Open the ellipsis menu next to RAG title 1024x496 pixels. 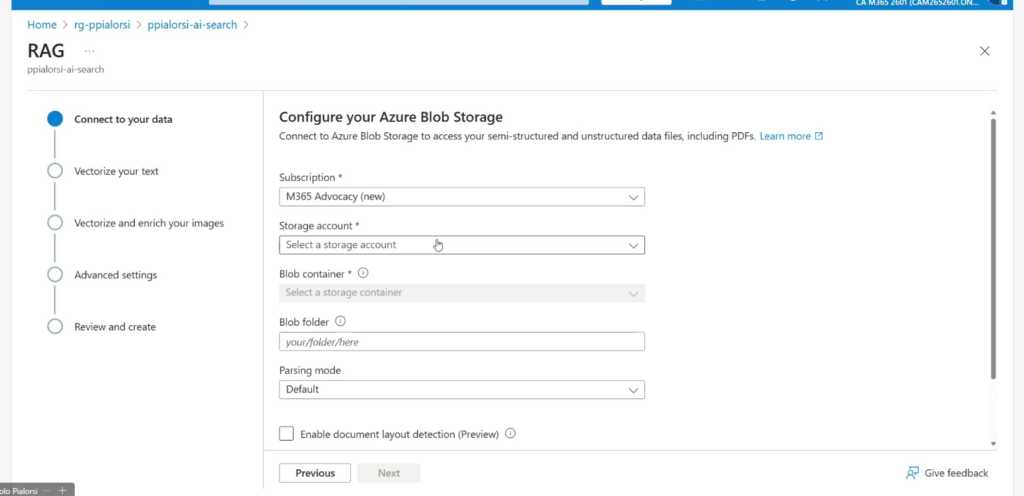pyautogui.click(x=89, y=50)
